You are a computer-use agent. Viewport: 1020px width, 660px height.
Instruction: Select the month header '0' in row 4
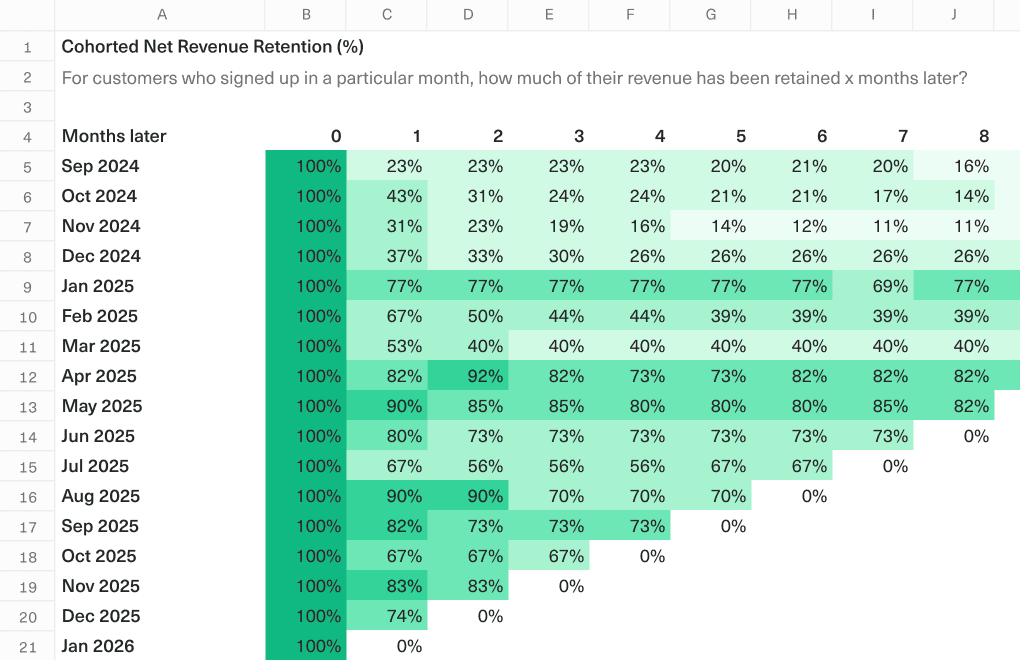click(x=335, y=136)
